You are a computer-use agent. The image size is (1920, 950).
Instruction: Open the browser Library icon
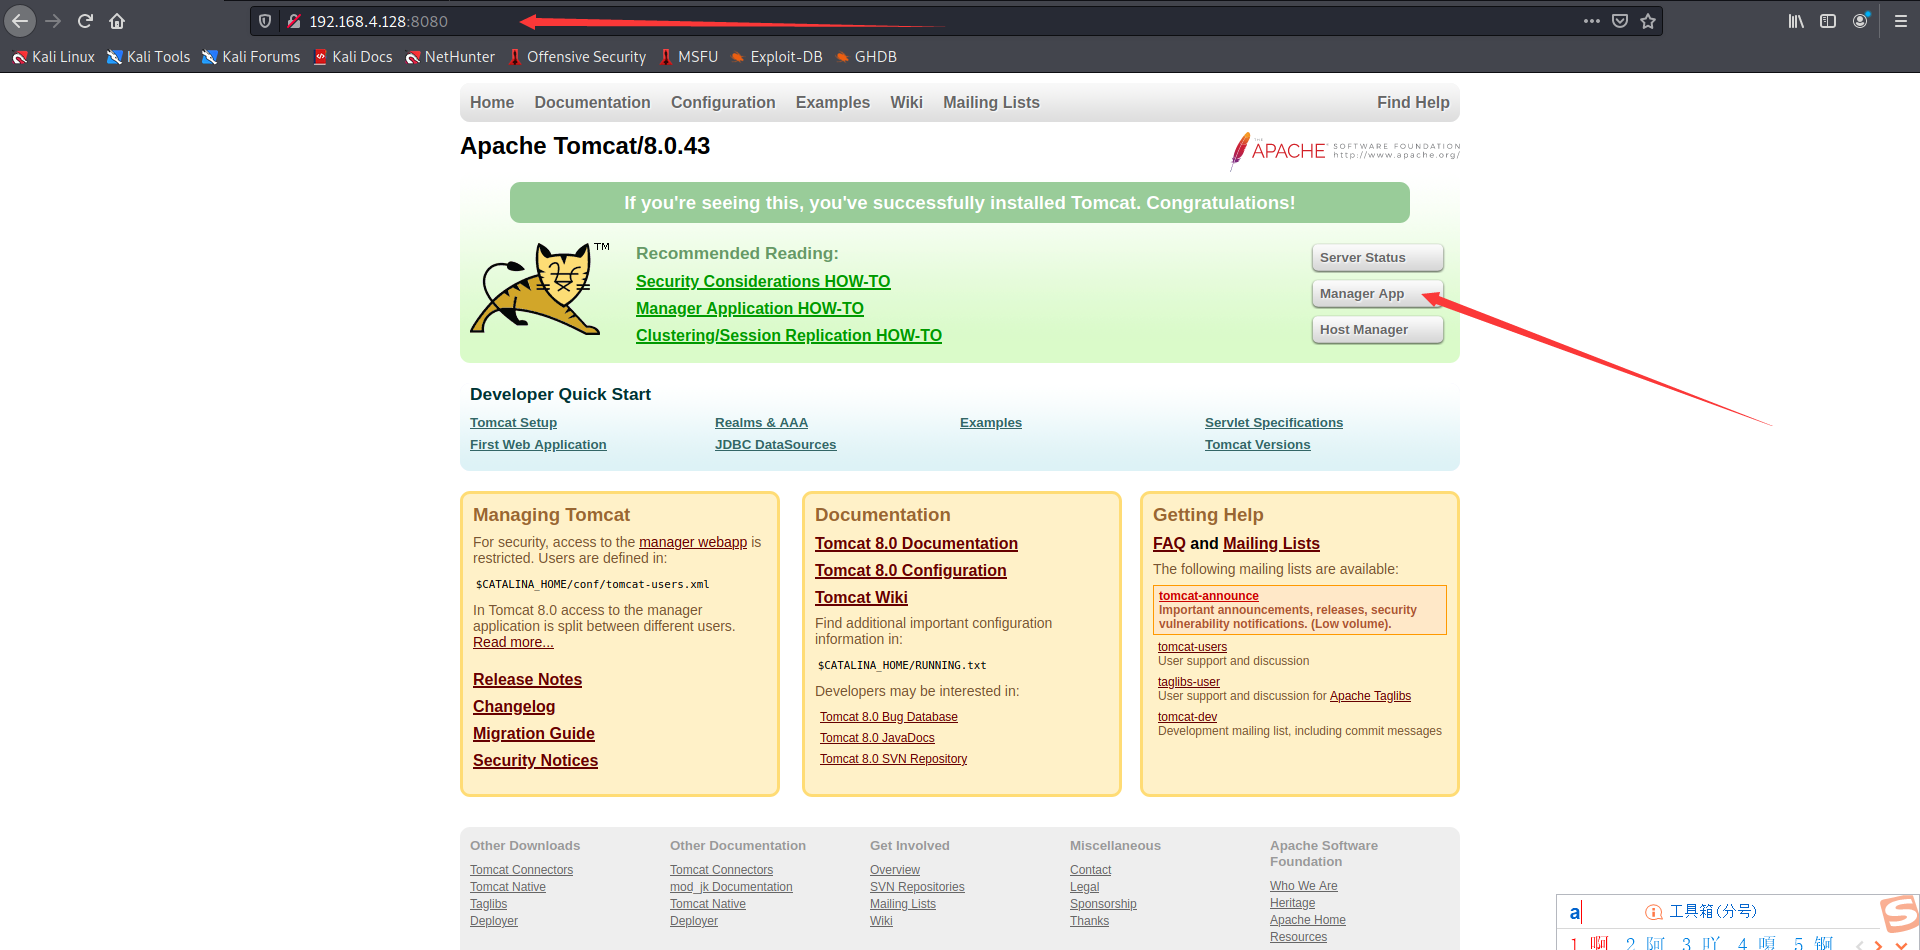click(x=1796, y=21)
